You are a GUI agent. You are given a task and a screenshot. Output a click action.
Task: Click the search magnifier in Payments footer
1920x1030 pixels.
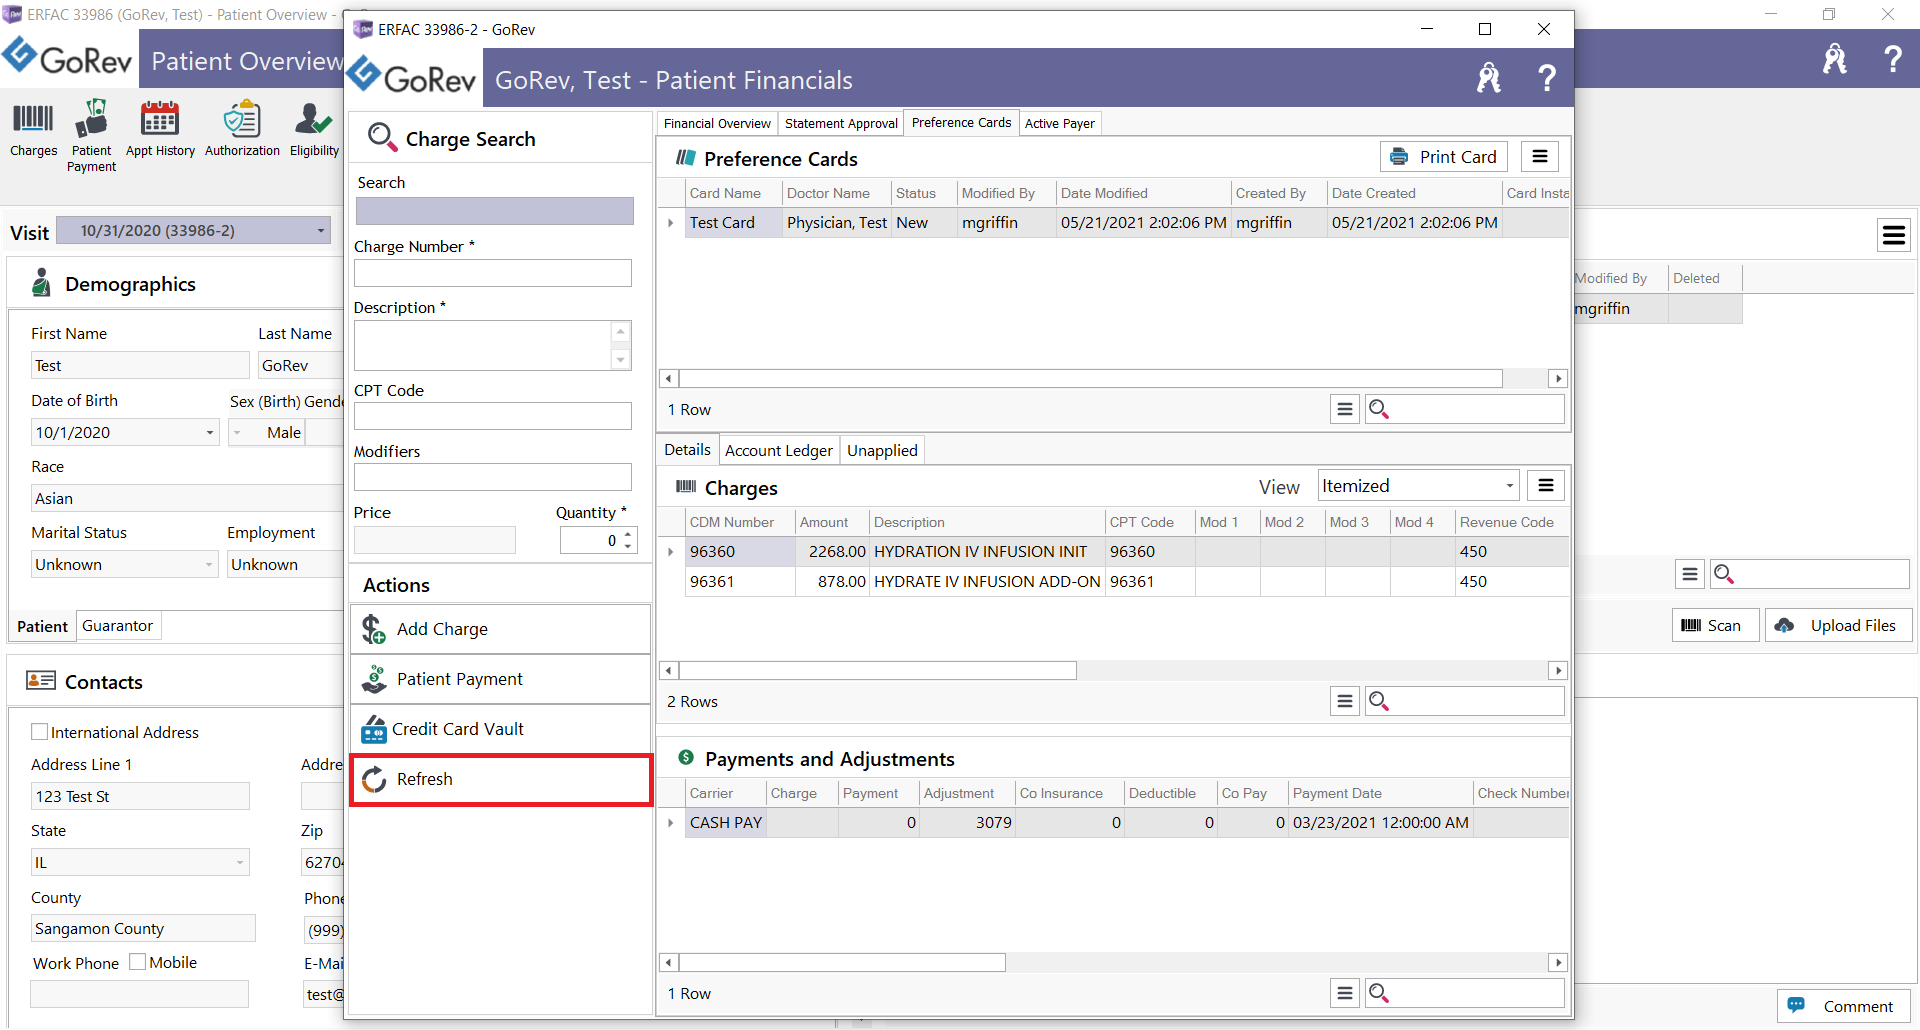click(1379, 993)
